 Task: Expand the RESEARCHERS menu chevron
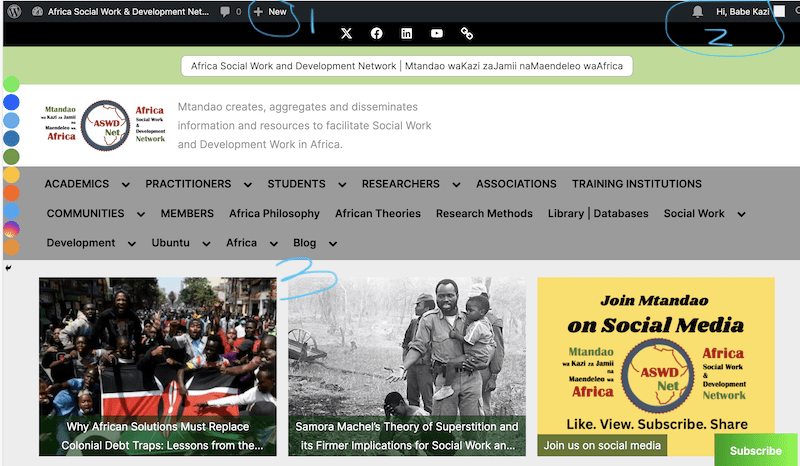456,185
